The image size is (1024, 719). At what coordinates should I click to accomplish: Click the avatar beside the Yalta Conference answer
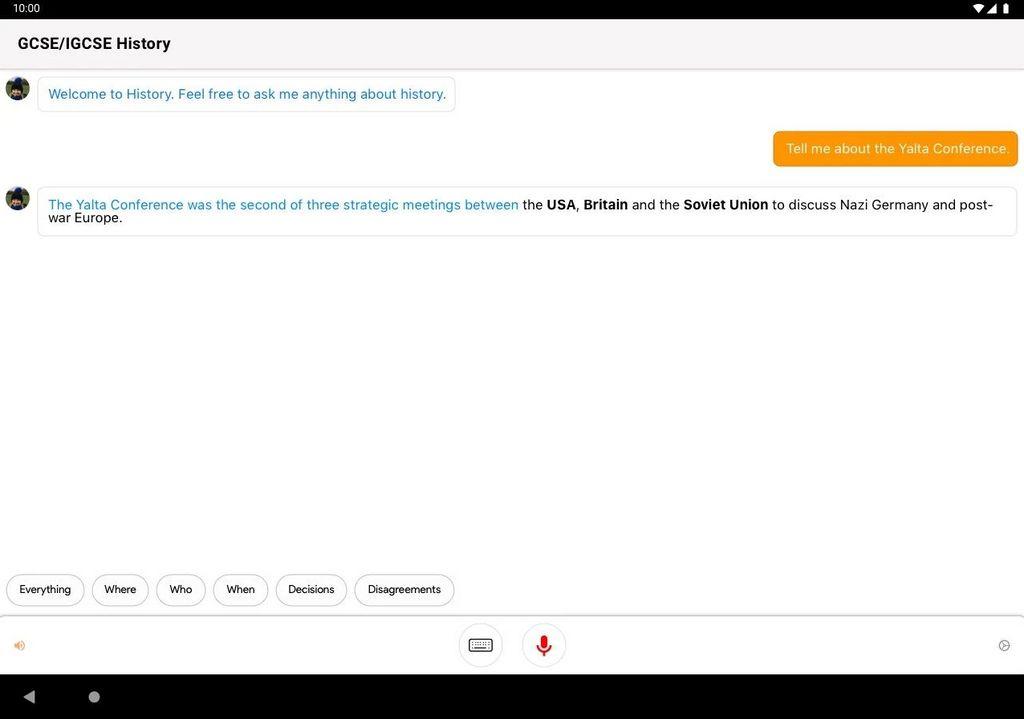[18, 198]
